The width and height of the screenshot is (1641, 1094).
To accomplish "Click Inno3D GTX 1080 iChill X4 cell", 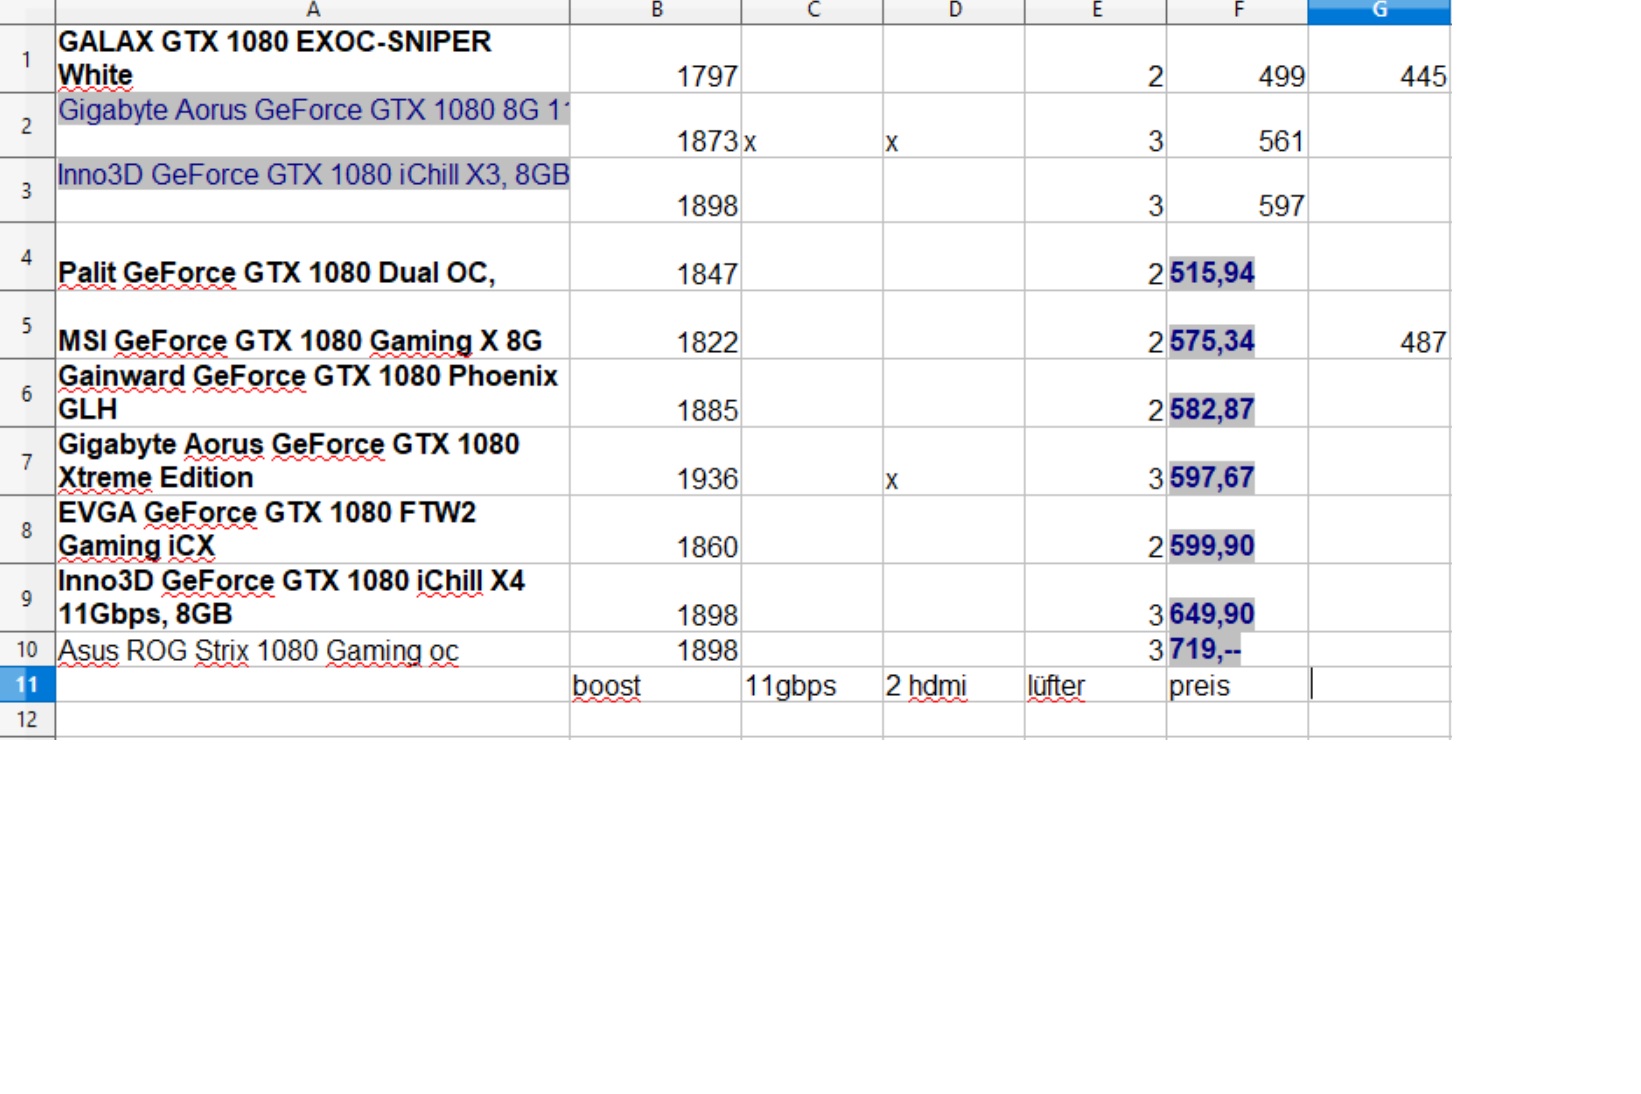I will (x=312, y=597).
